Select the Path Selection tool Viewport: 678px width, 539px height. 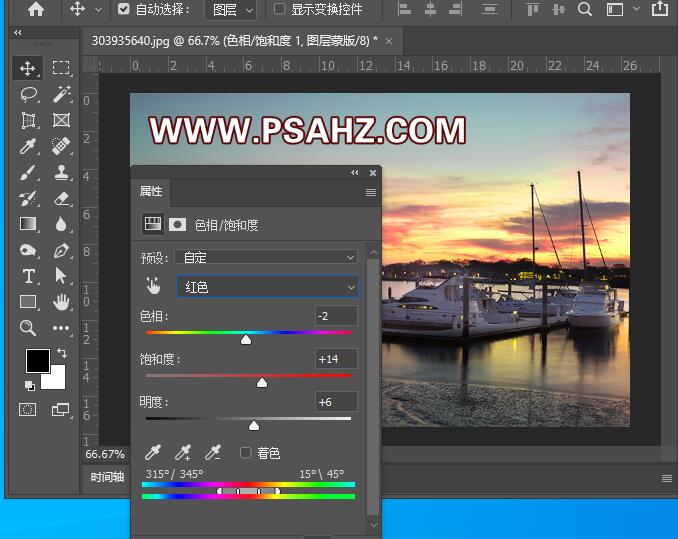tap(61, 276)
